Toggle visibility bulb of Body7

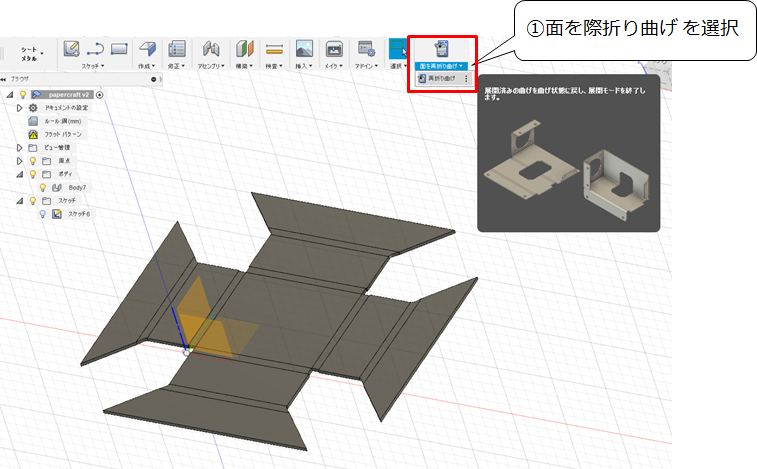click(x=43, y=187)
